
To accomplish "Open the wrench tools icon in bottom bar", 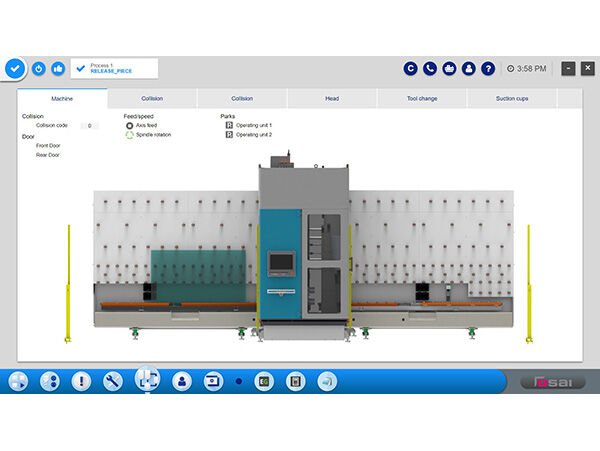I will click(x=113, y=381).
